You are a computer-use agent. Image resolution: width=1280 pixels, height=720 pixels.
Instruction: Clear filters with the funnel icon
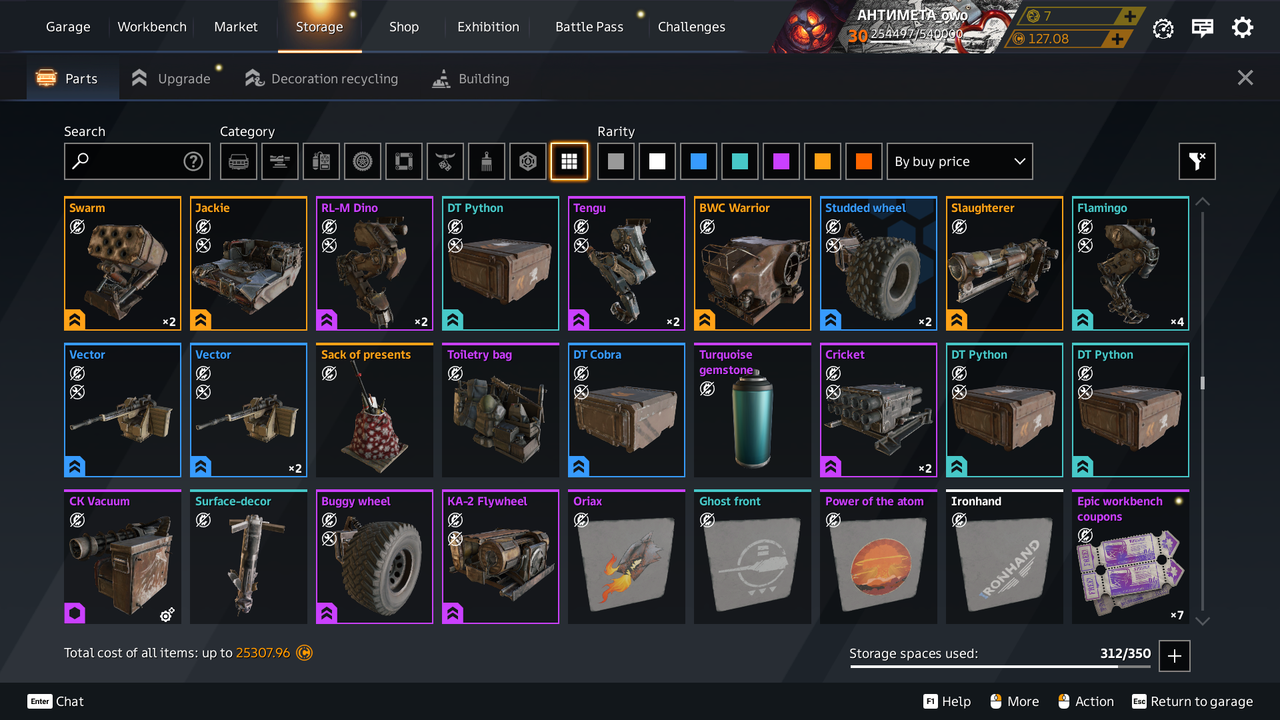coord(1197,161)
